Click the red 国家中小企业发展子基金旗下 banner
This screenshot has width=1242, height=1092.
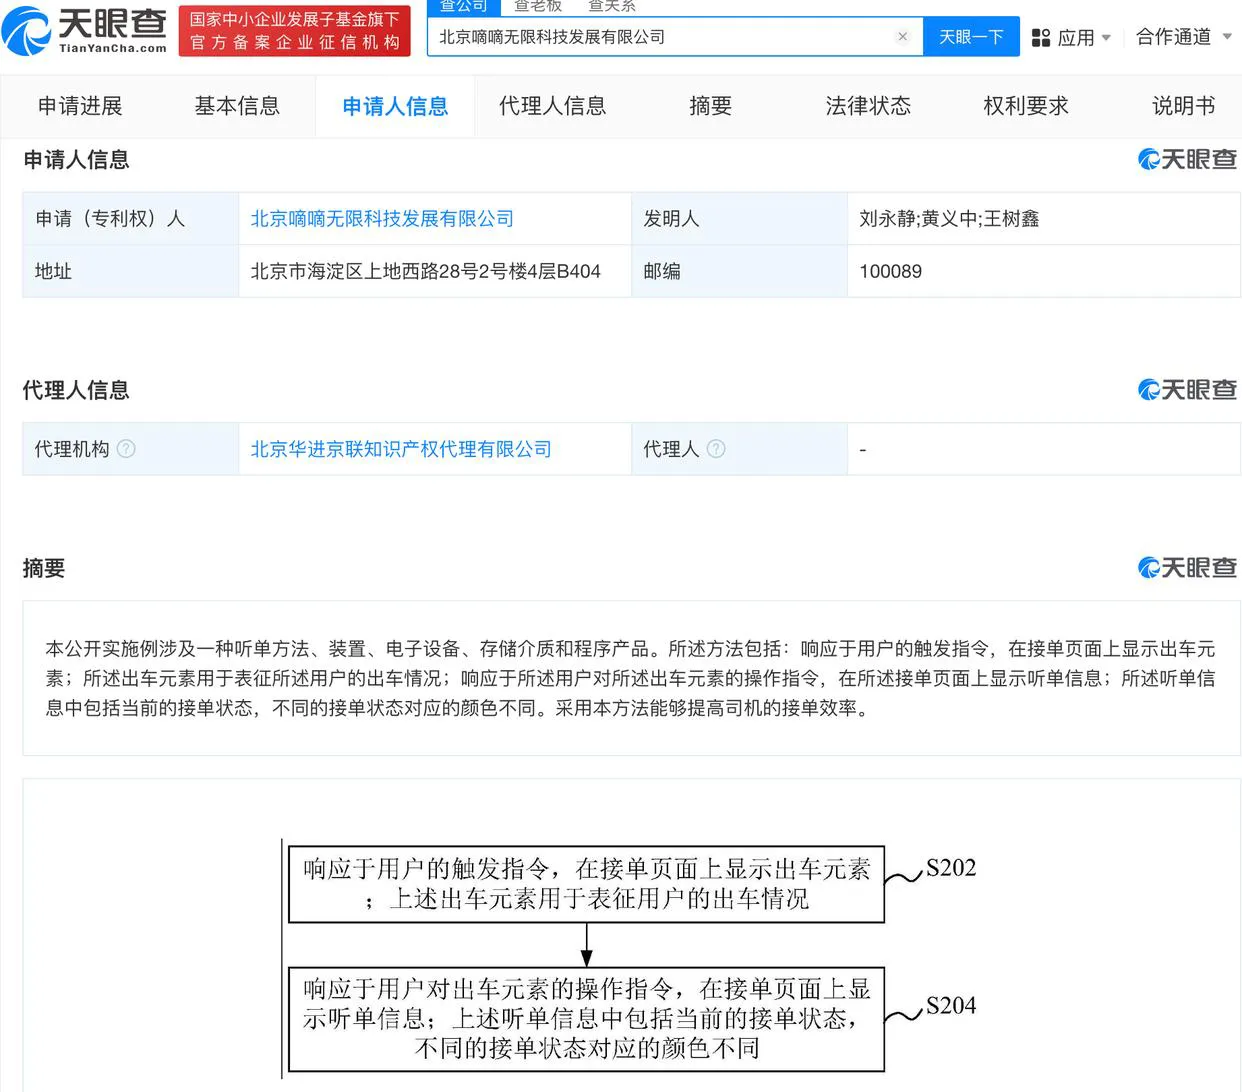(x=295, y=30)
